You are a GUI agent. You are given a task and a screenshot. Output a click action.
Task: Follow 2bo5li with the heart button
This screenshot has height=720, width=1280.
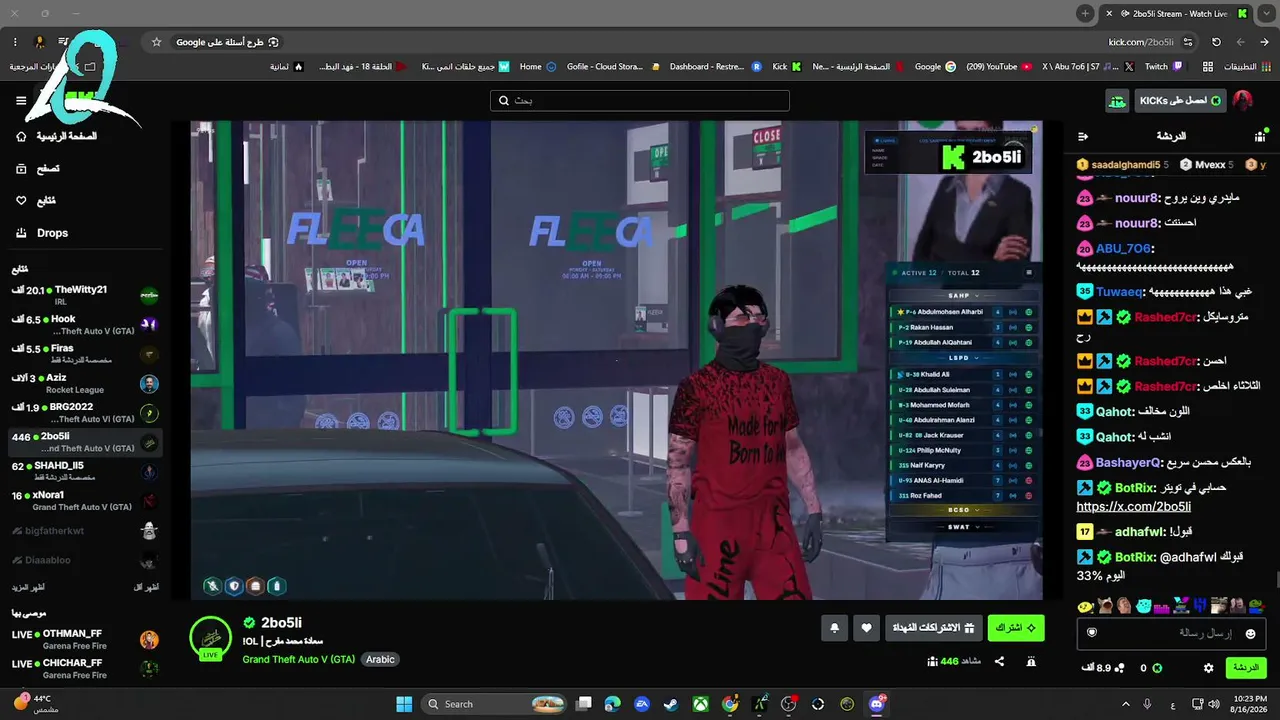coord(867,628)
